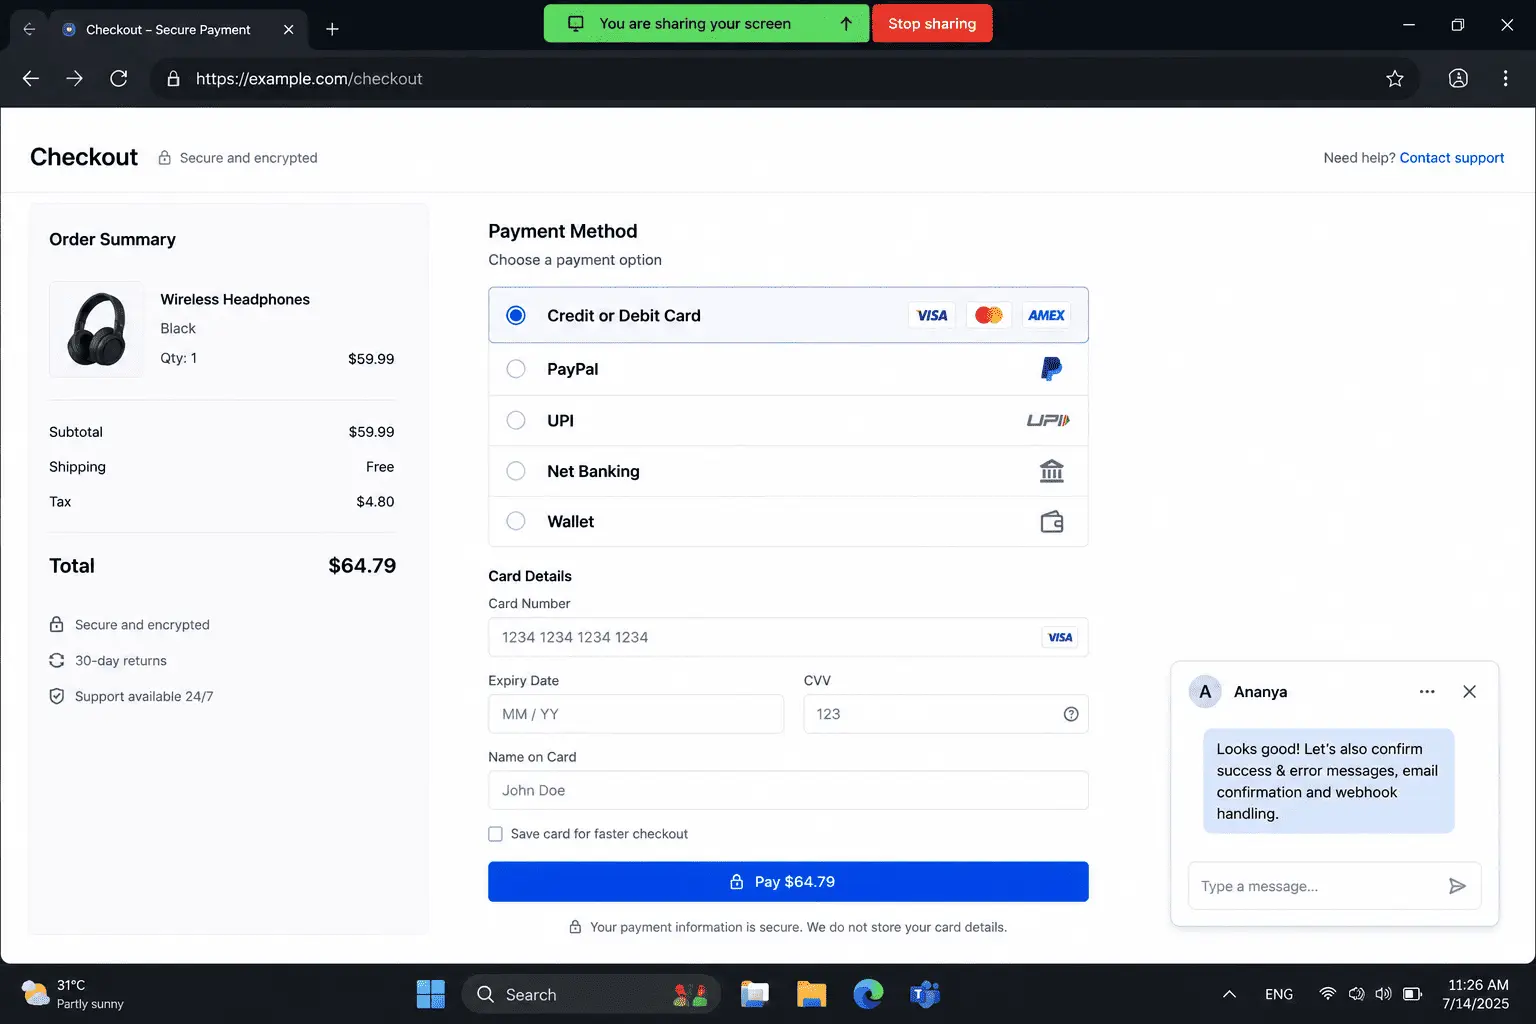This screenshot has width=1536, height=1024.
Task: Click Ananya's avatar in chat header
Action: 1205,692
